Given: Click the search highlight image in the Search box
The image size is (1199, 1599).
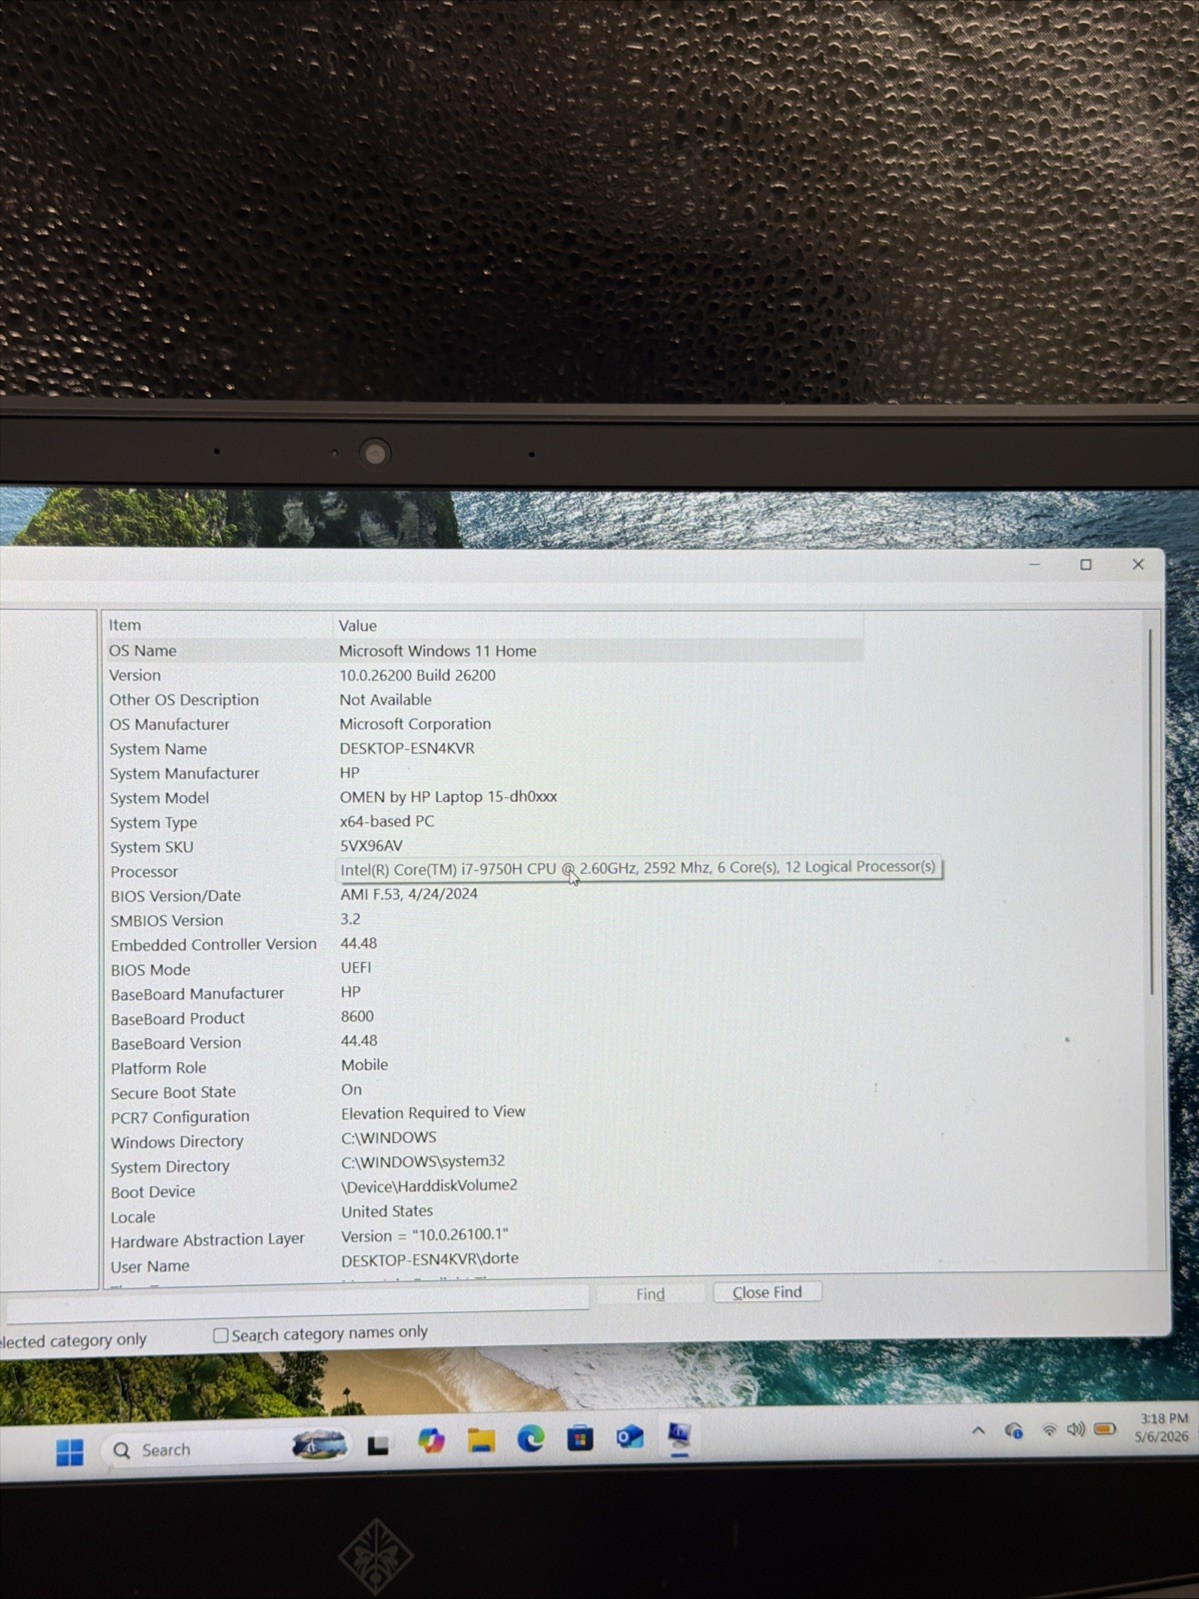Looking at the screenshot, I should (x=319, y=1444).
